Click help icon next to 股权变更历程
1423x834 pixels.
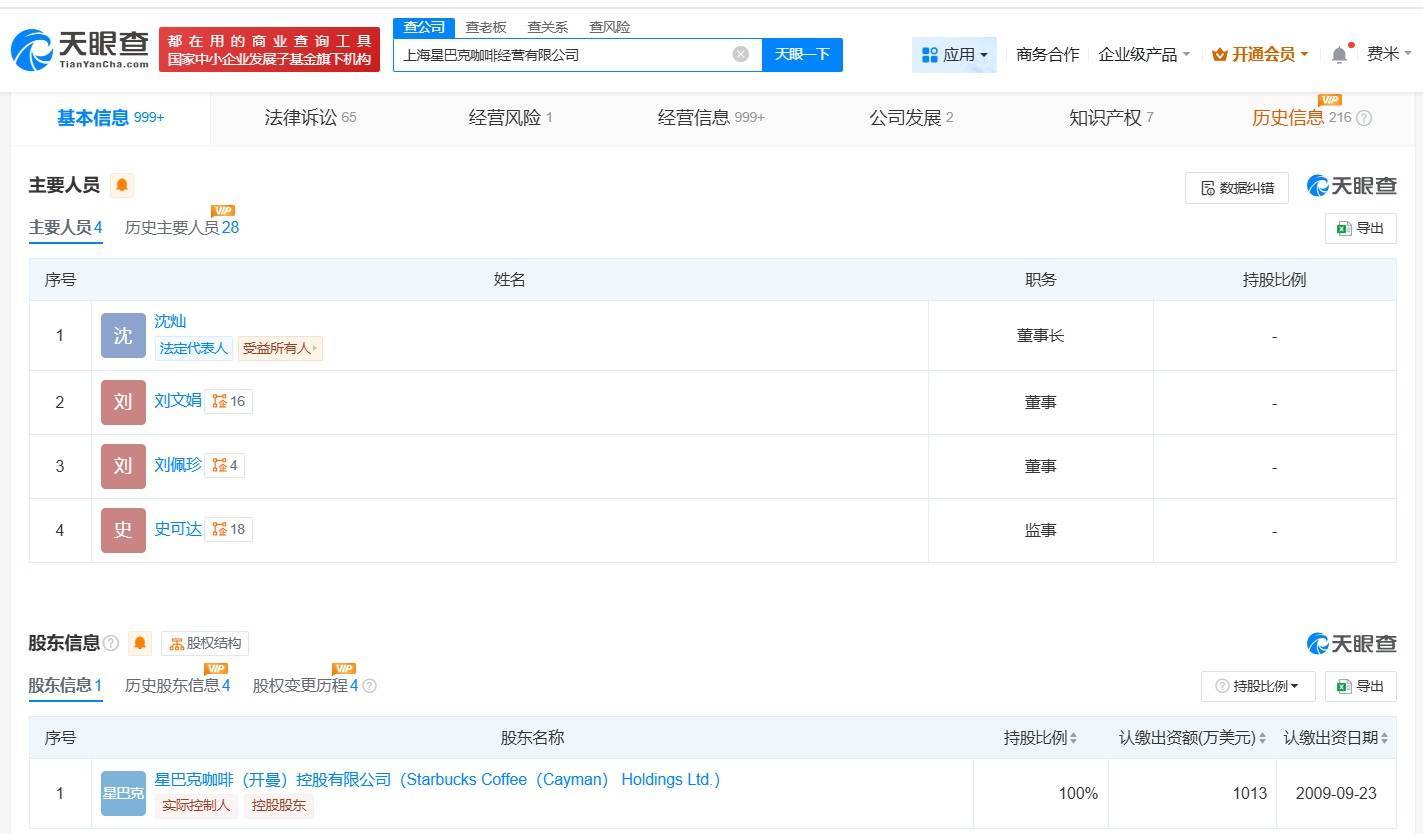point(369,686)
